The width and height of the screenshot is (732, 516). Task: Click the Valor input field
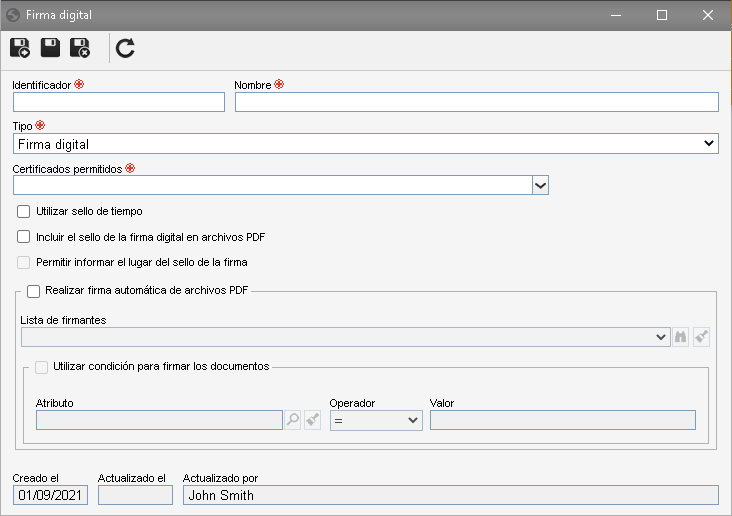pos(563,420)
